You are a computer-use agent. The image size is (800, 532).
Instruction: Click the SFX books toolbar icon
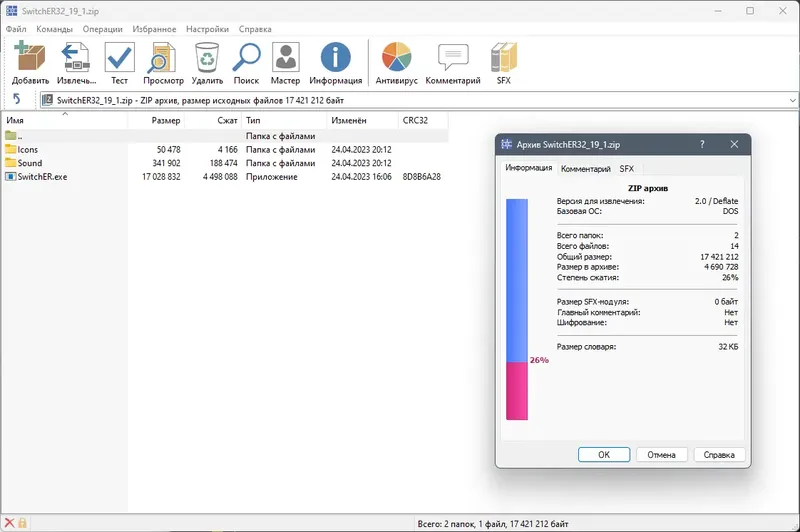(x=504, y=57)
